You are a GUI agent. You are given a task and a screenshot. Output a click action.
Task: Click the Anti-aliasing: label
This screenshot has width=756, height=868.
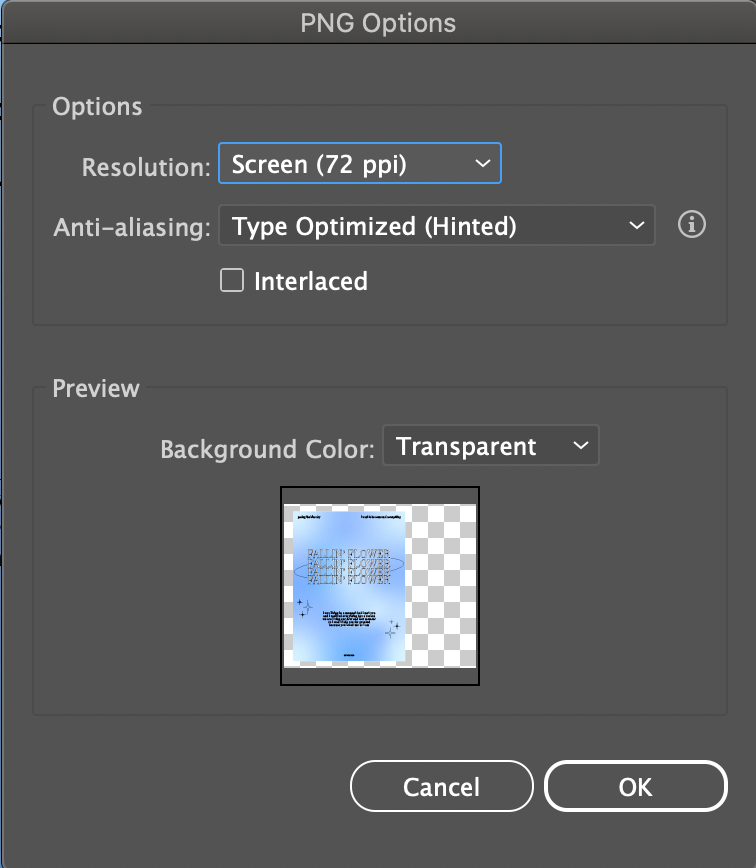(132, 228)
